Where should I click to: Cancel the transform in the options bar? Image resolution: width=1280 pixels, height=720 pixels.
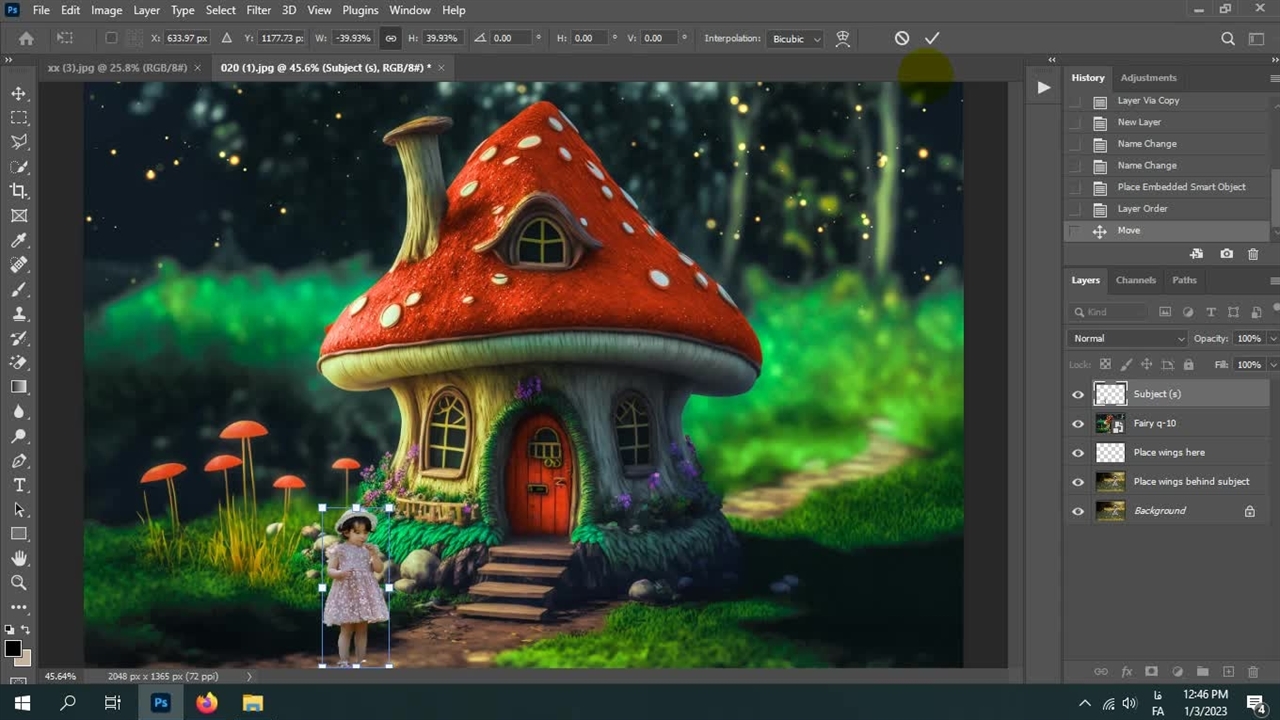click(x=902, y=38)
